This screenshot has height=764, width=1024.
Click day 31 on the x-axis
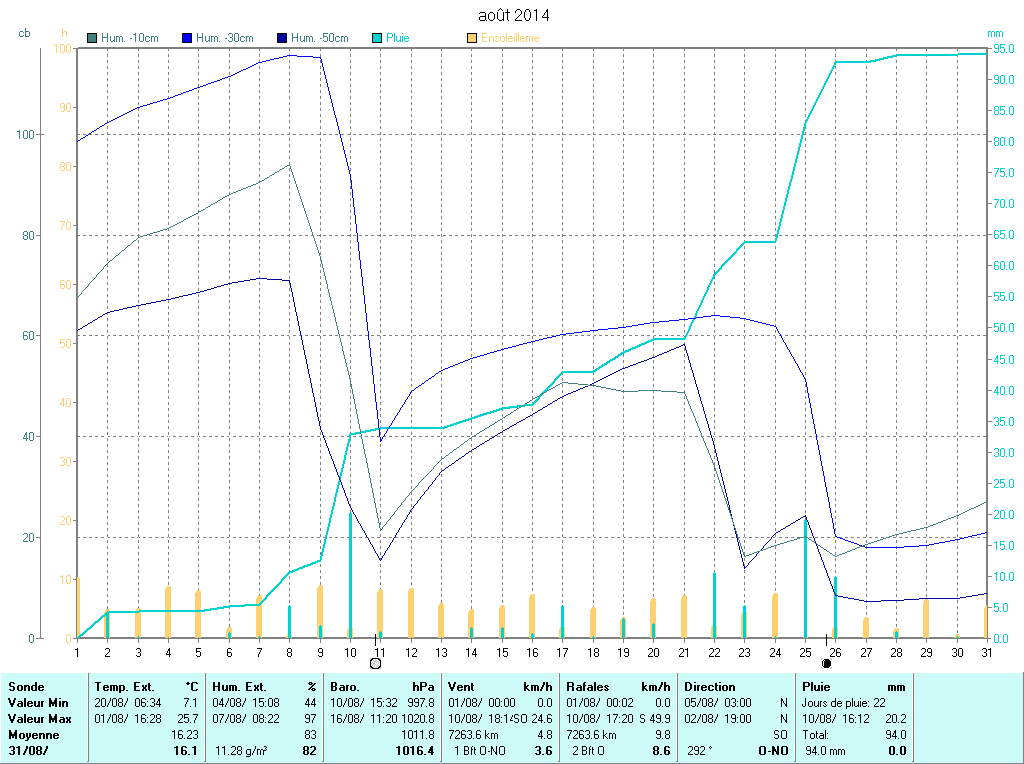(985, 652)
